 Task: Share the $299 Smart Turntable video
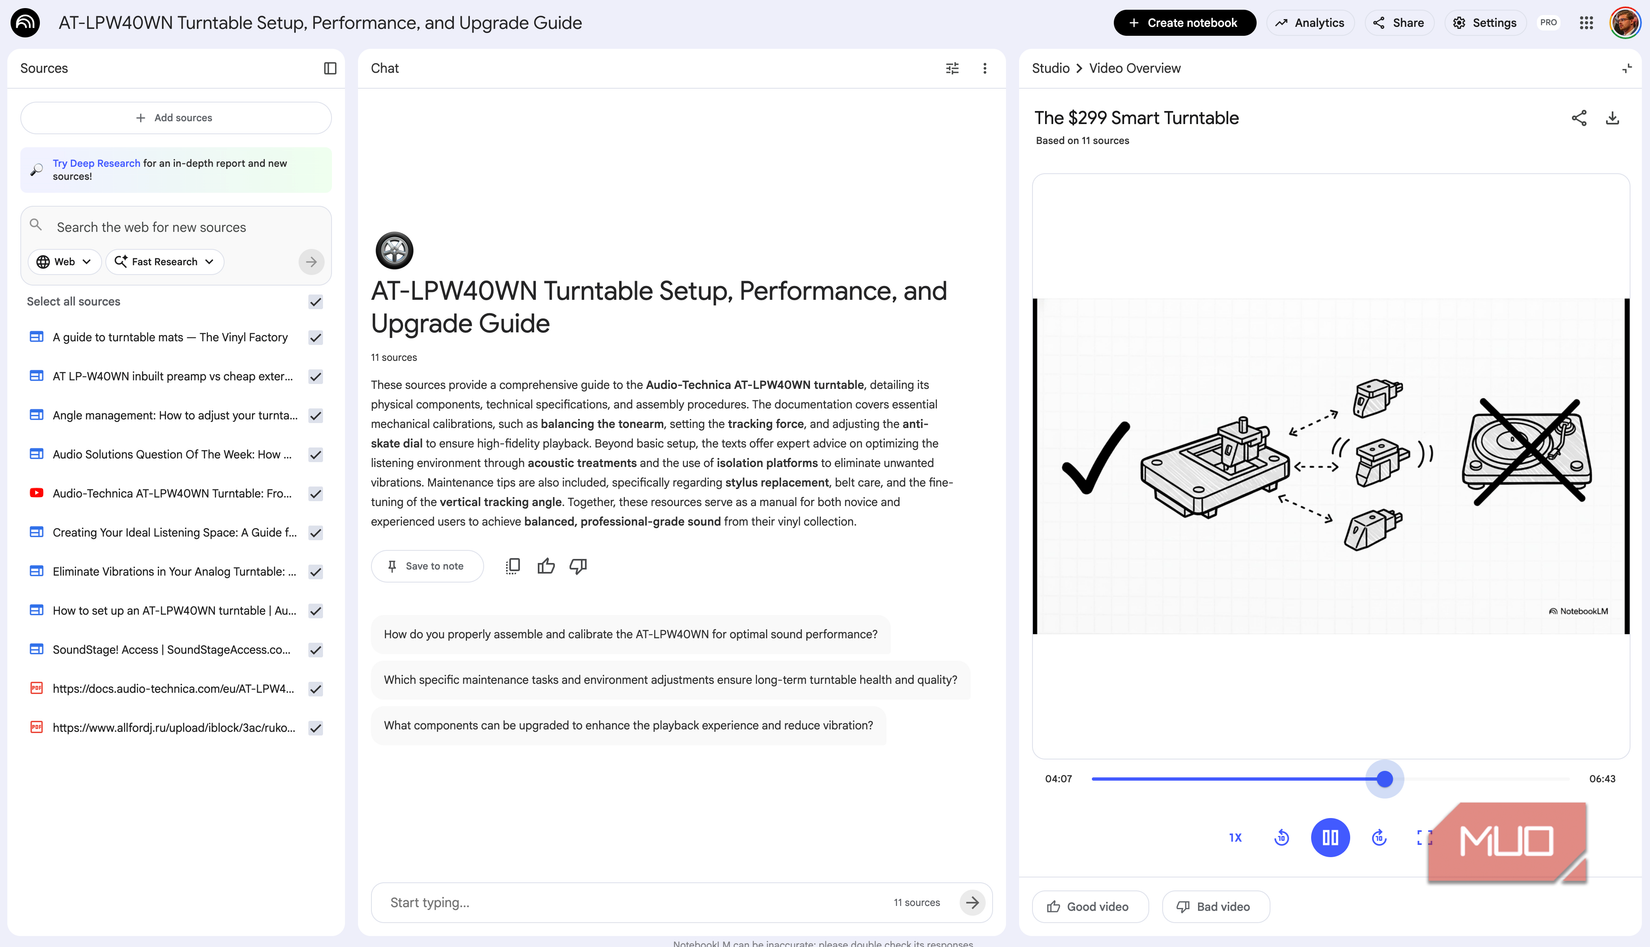(x=1579, y=118)
